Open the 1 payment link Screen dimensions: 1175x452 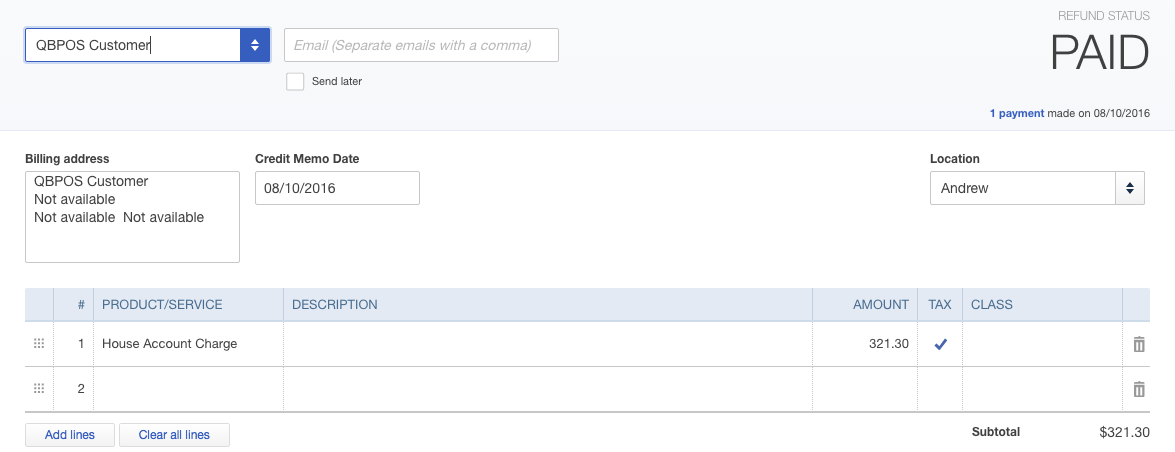click(x=1017, y=113)
